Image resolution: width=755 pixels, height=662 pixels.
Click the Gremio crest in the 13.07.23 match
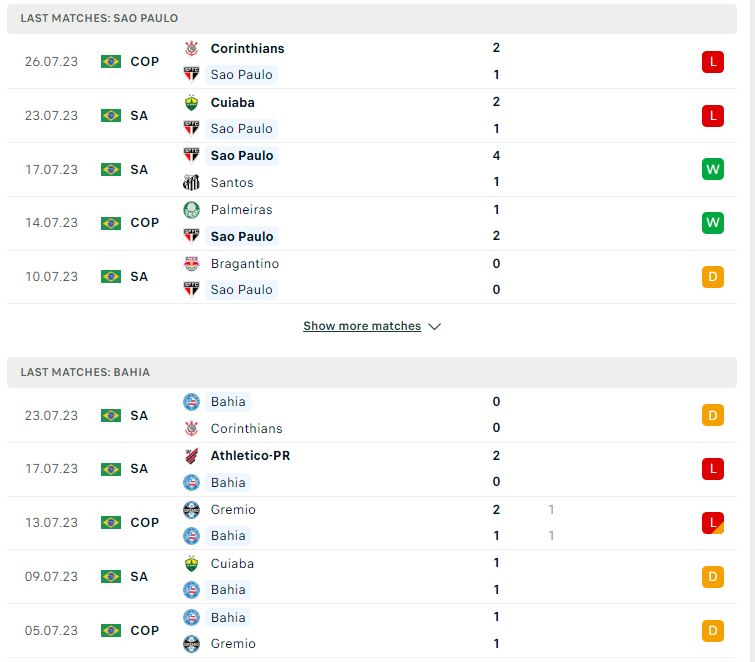pos(192,510)
